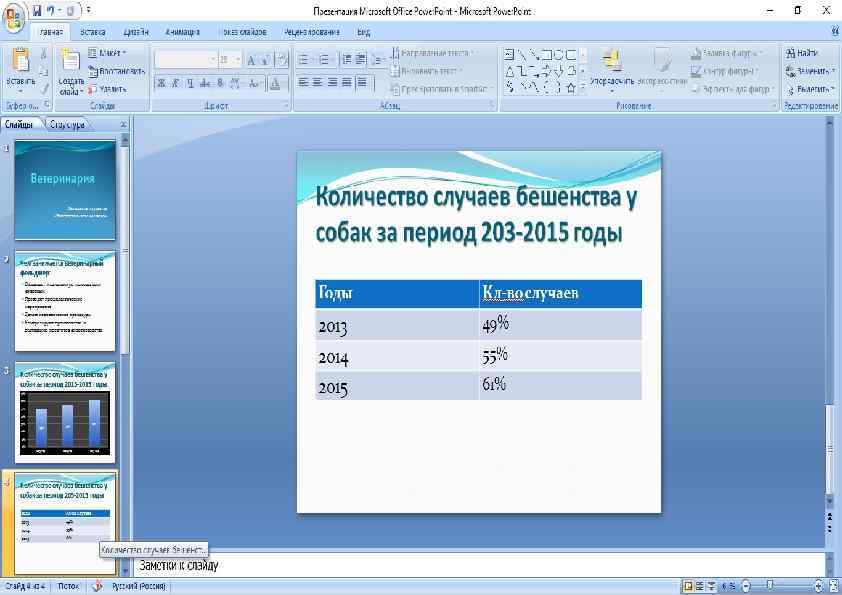Viewport: 842px width, 595px height.
Task: Open Shape Fill dropdown
Action: point(727,53)
